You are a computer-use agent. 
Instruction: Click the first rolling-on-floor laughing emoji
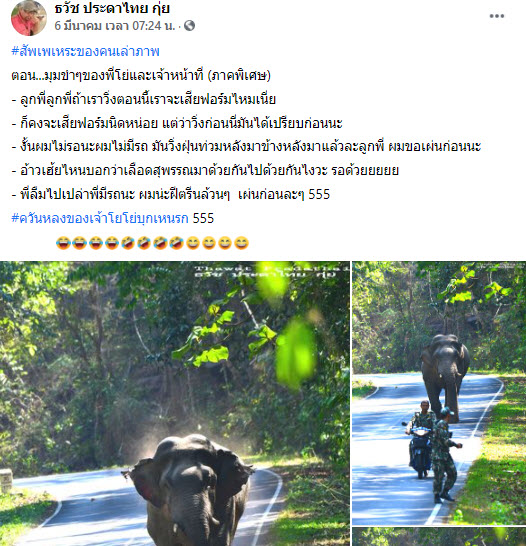[128, 243]
